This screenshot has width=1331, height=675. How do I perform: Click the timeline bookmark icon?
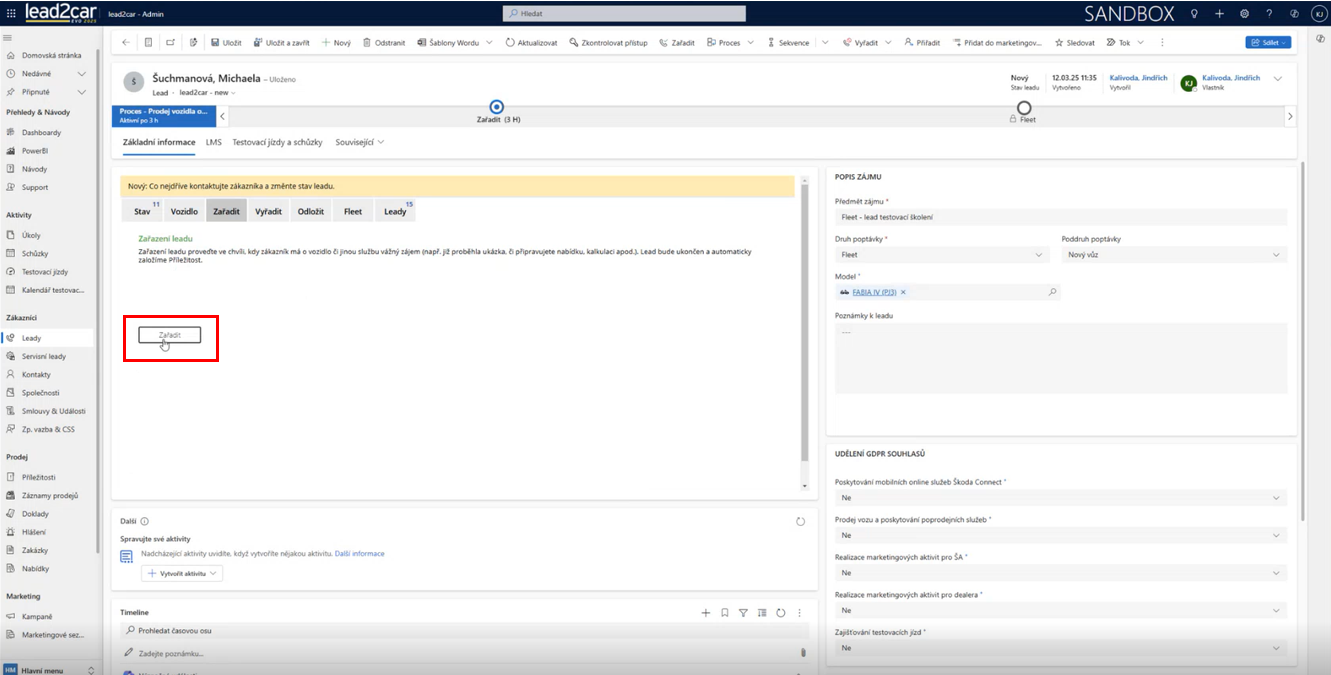tap(725, 613)
